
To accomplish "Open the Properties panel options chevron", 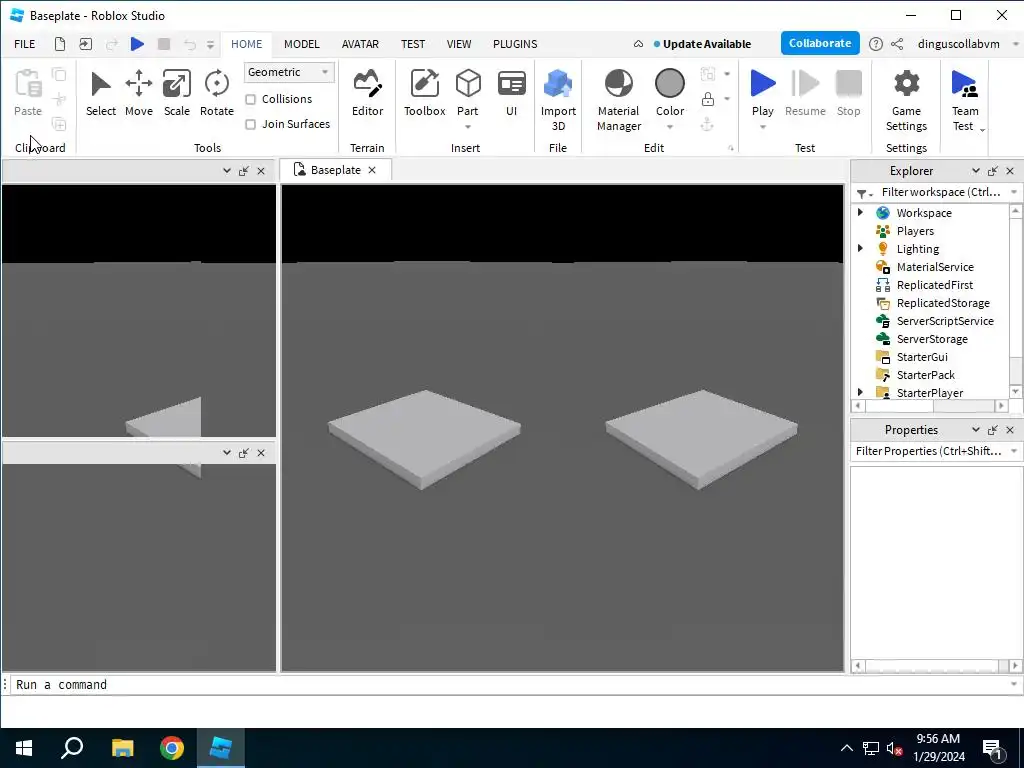I will click(x=976, y=429).
